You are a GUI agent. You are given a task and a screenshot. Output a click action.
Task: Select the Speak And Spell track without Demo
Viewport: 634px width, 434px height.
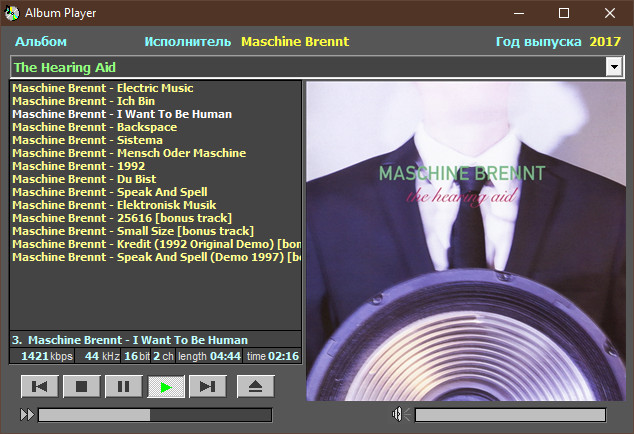pos(110,192)
